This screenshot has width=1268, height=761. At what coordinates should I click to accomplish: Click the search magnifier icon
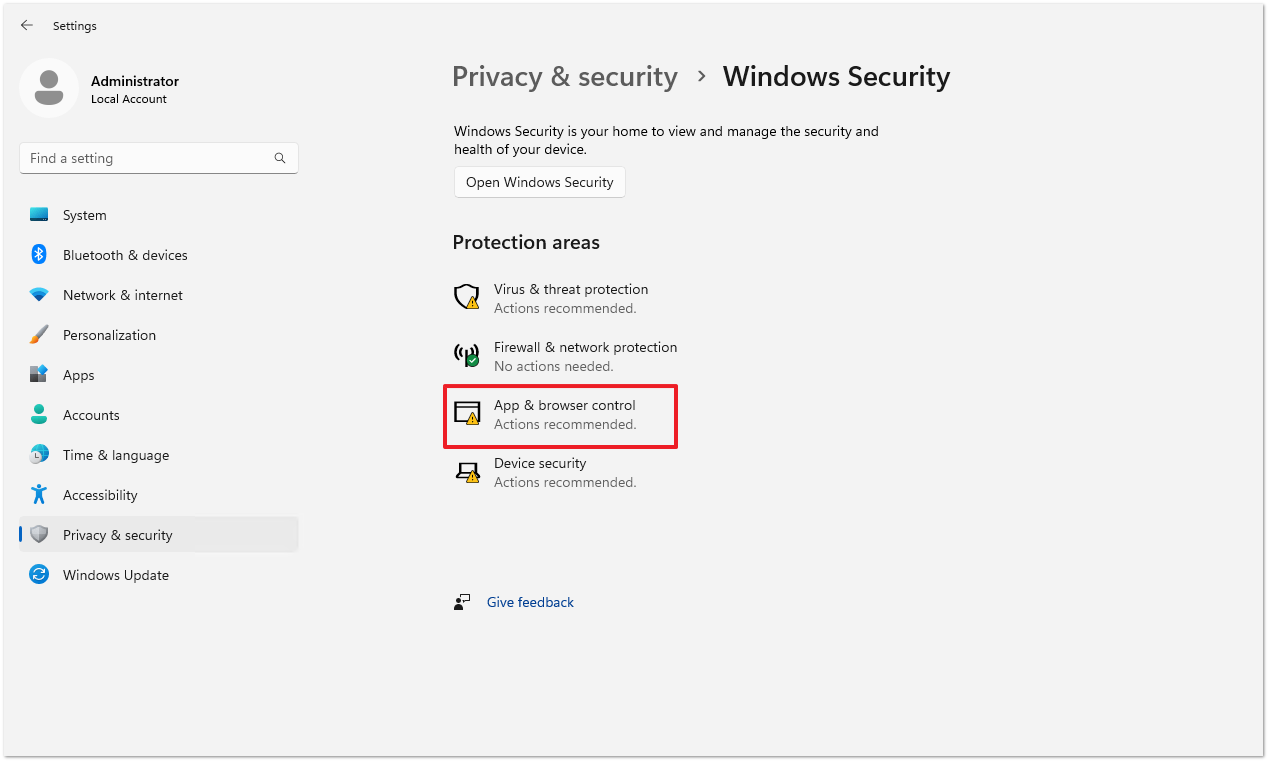[280, 158]
